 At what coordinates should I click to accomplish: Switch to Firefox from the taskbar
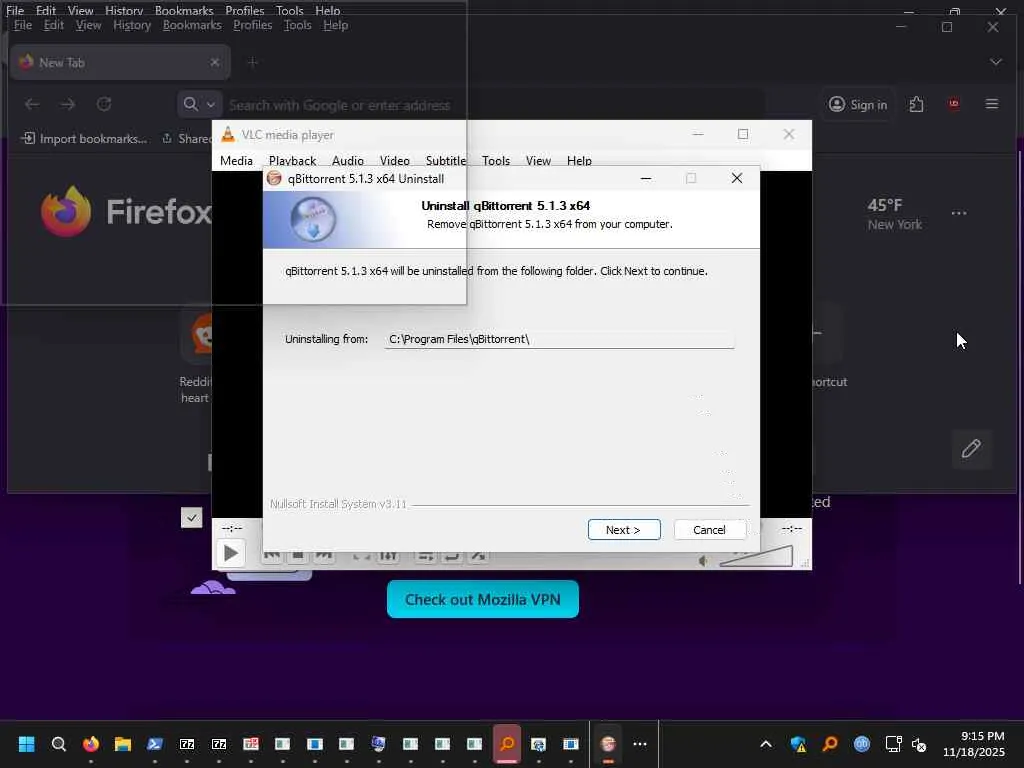point(91,744)
